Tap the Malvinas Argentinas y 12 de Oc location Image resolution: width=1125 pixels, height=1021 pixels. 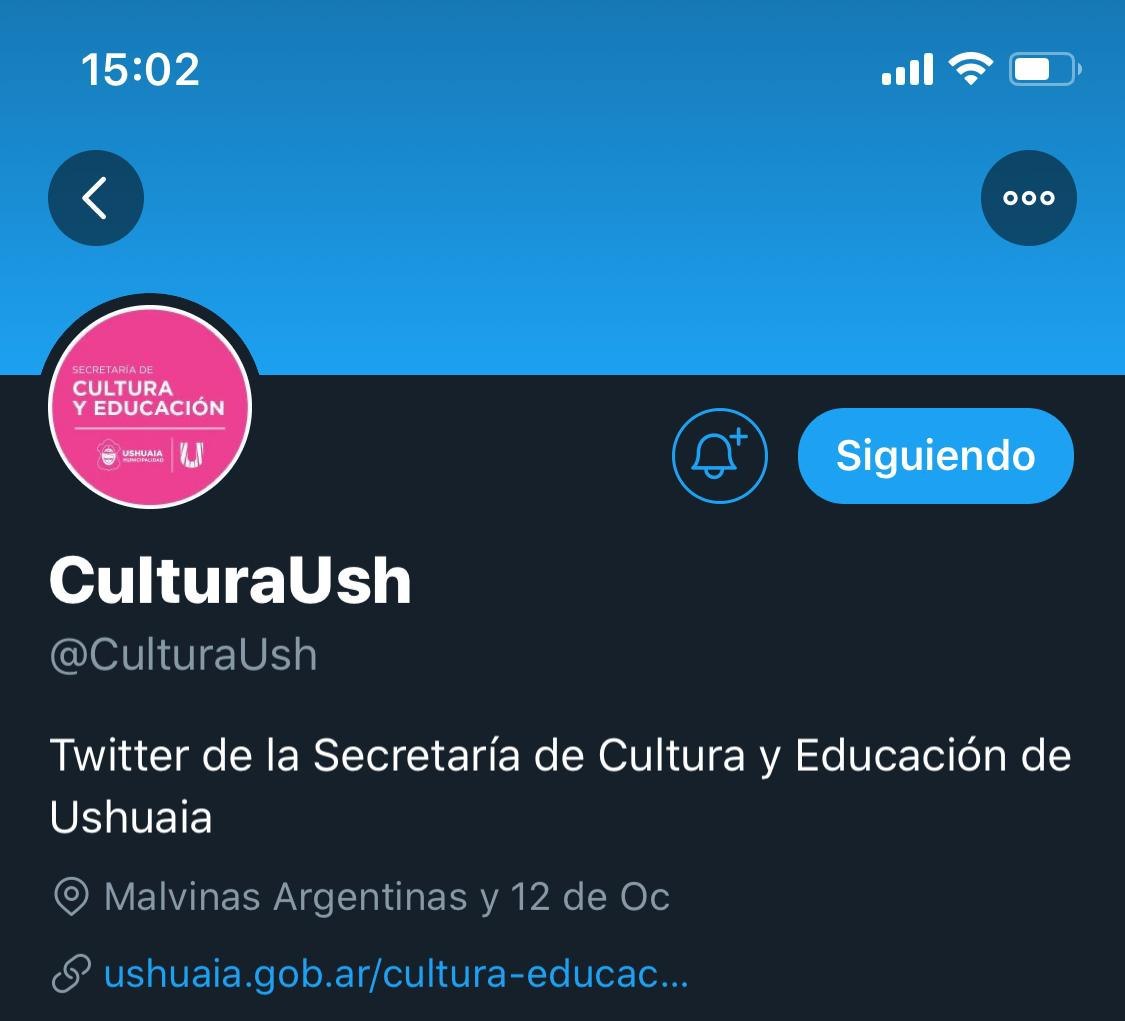pos(387,896)
